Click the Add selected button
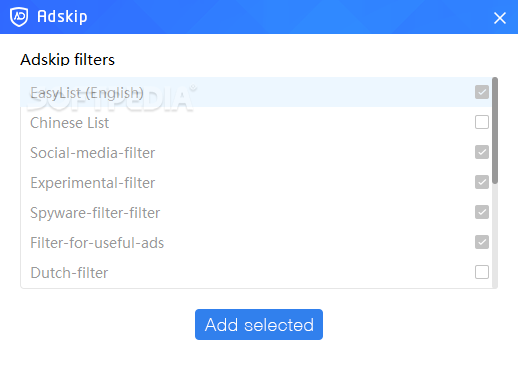This screenshot has height=371, width=518. tap(259, 324)
